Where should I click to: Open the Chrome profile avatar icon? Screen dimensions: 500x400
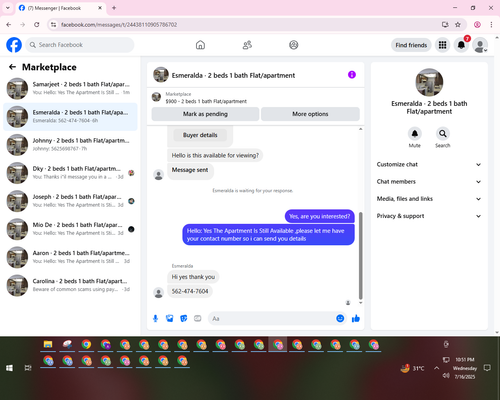pyautogui.click(x=477, y=25)
